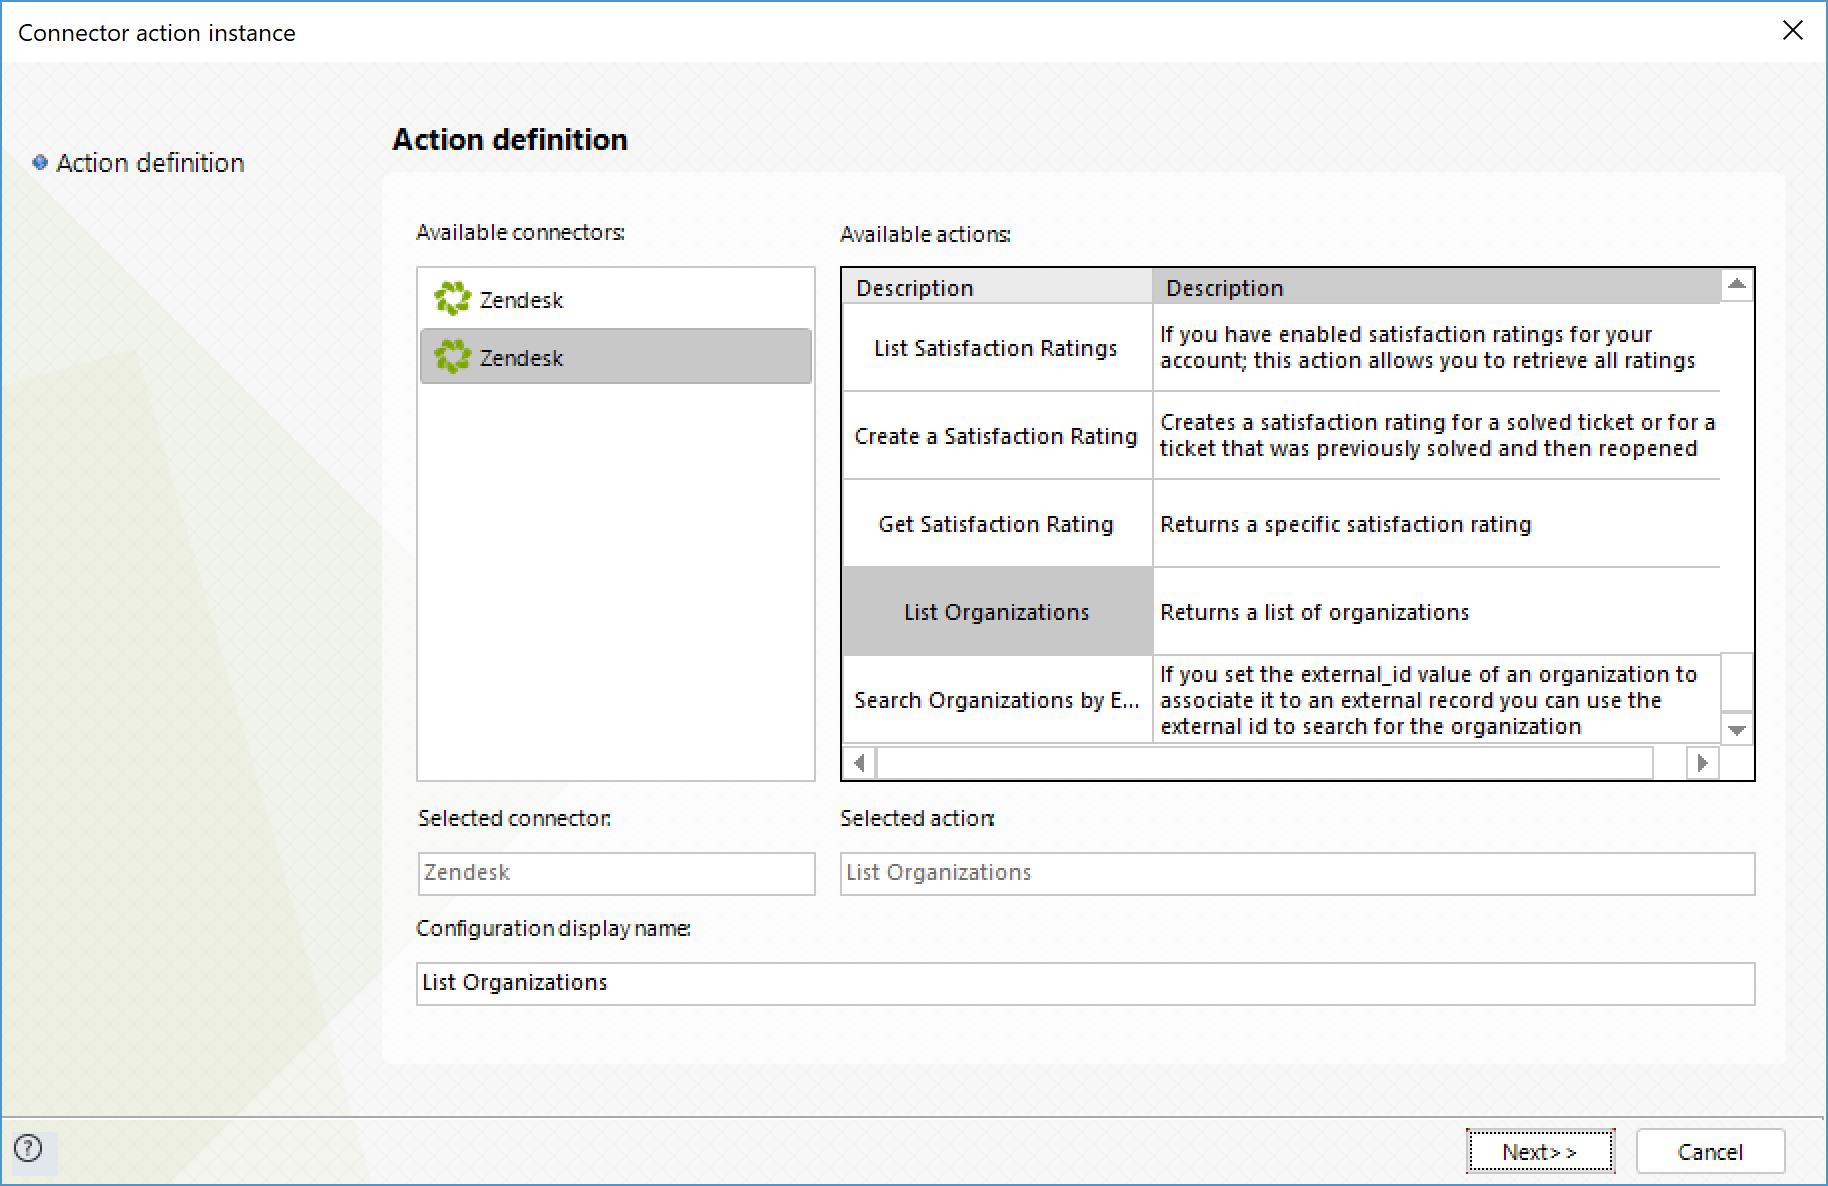Click the Selected connector field
Viewport: 1828px width, 1186px height.
(x=616, y=873)
